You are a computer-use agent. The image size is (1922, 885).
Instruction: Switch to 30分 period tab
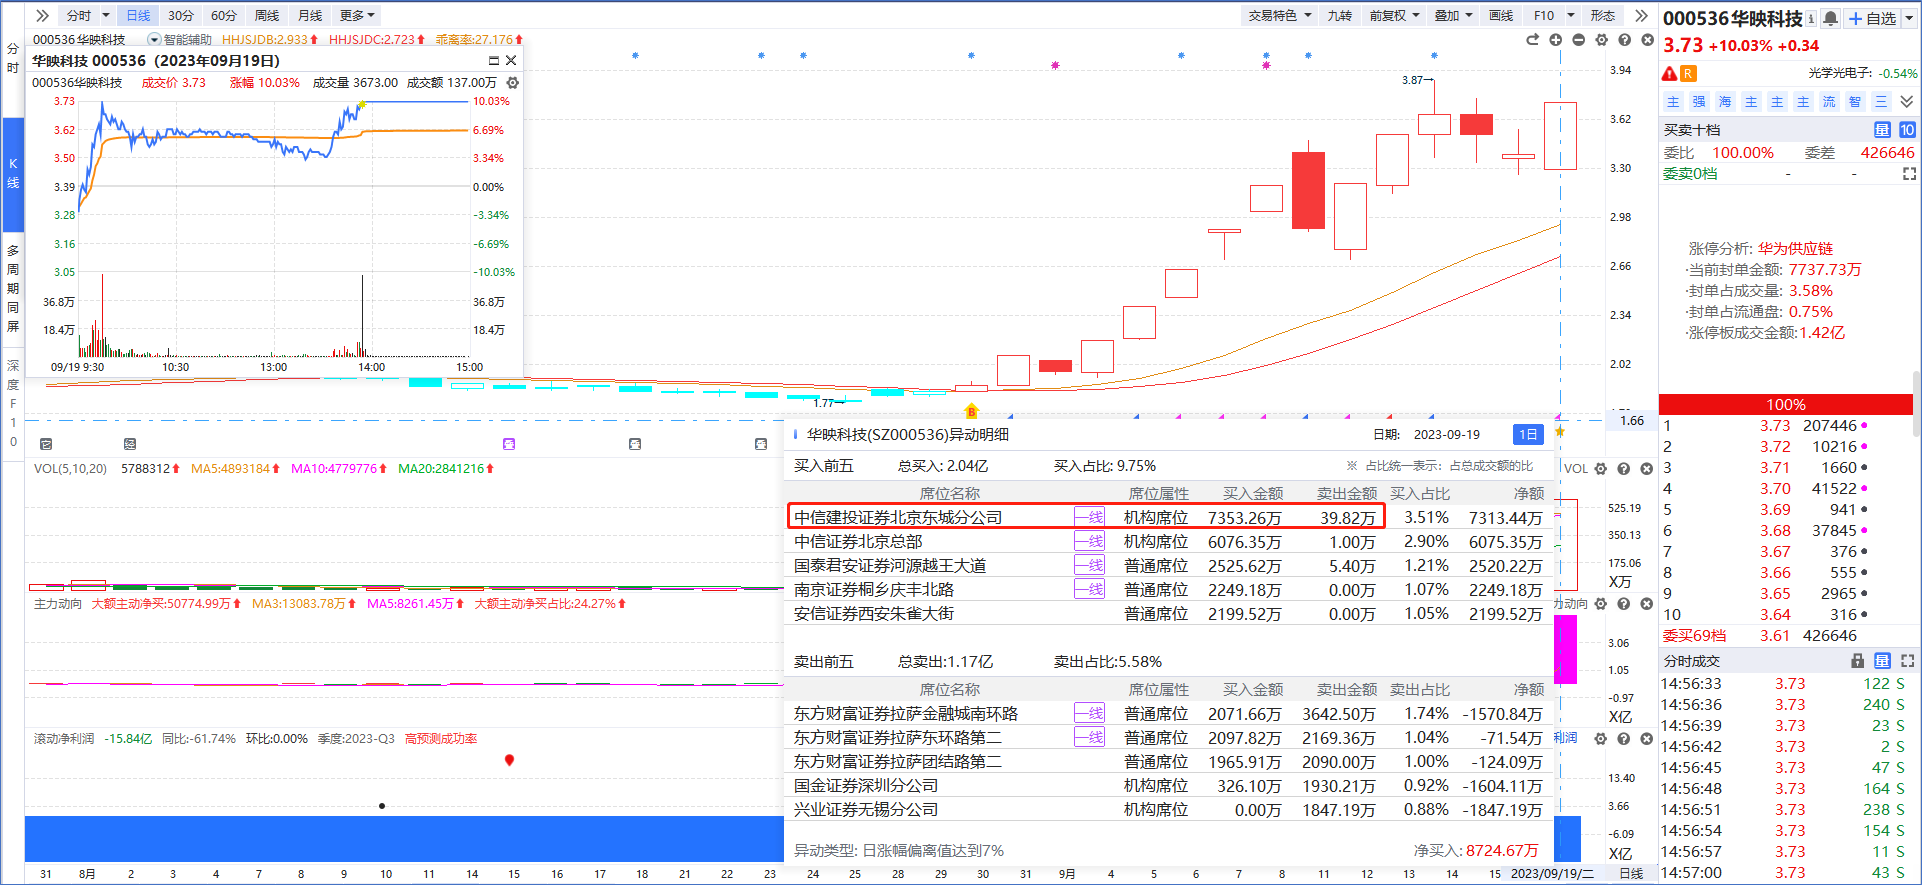[181, 15]
